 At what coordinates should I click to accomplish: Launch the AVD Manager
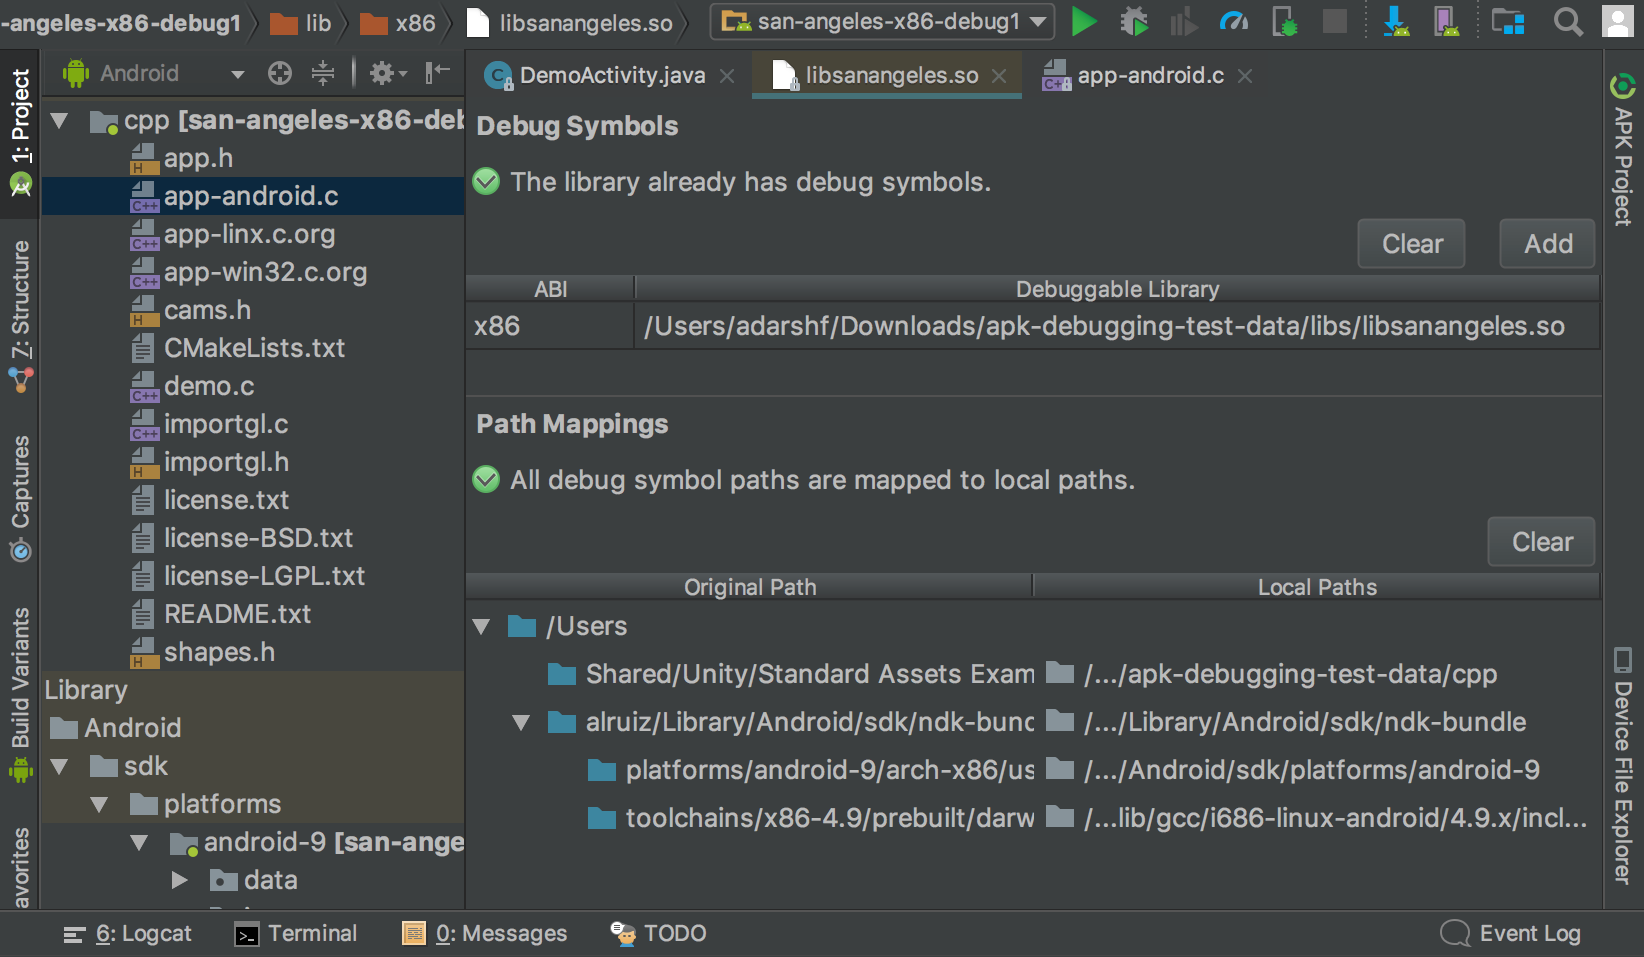point(1447,22)
